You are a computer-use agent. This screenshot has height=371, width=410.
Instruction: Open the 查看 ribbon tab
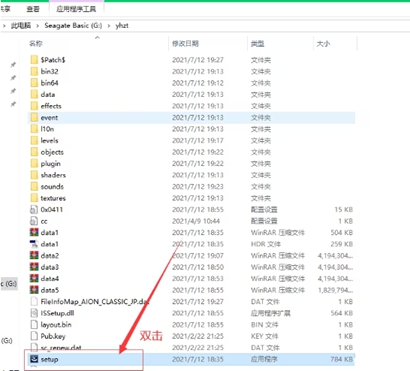(x=33, y=9)
